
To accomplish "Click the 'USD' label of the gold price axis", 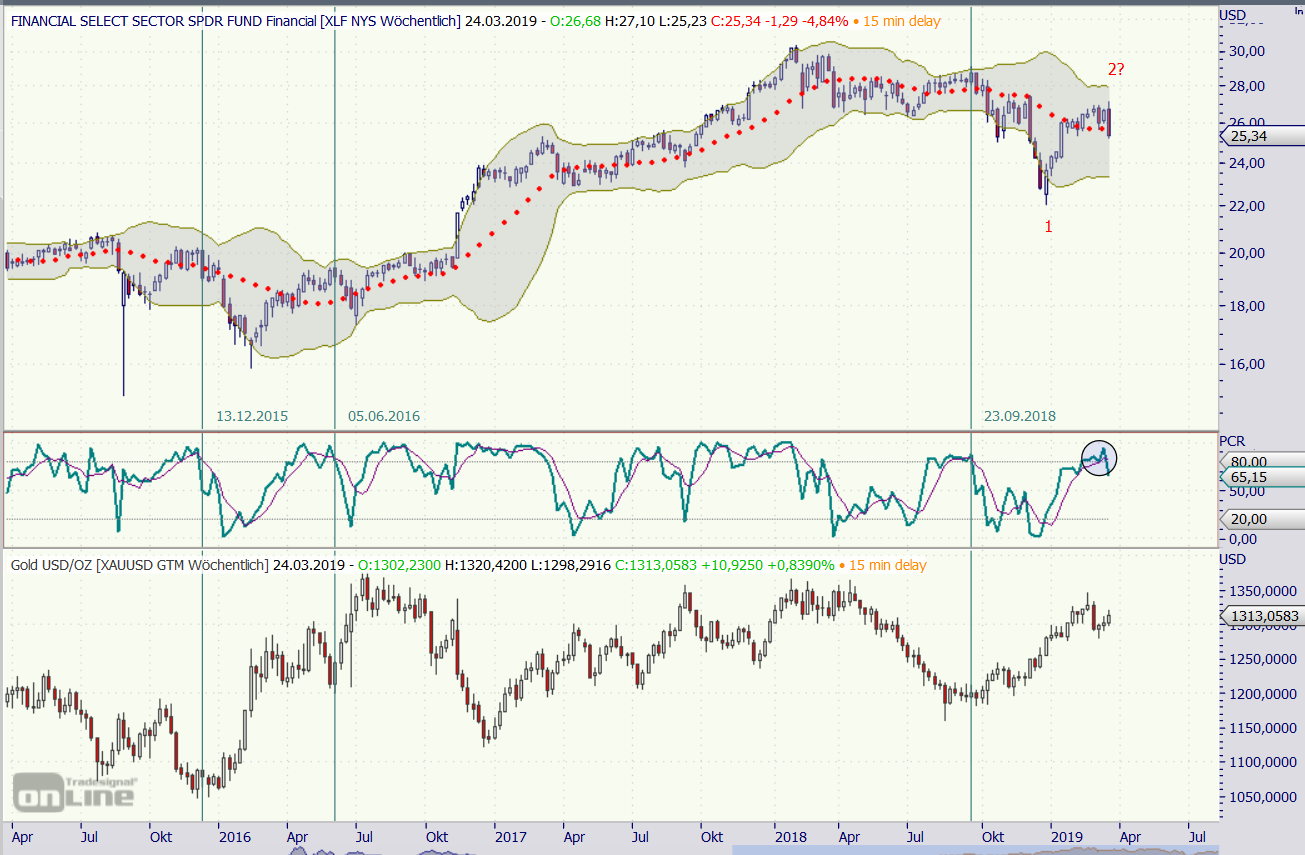I will click(x=1232, y=559).
